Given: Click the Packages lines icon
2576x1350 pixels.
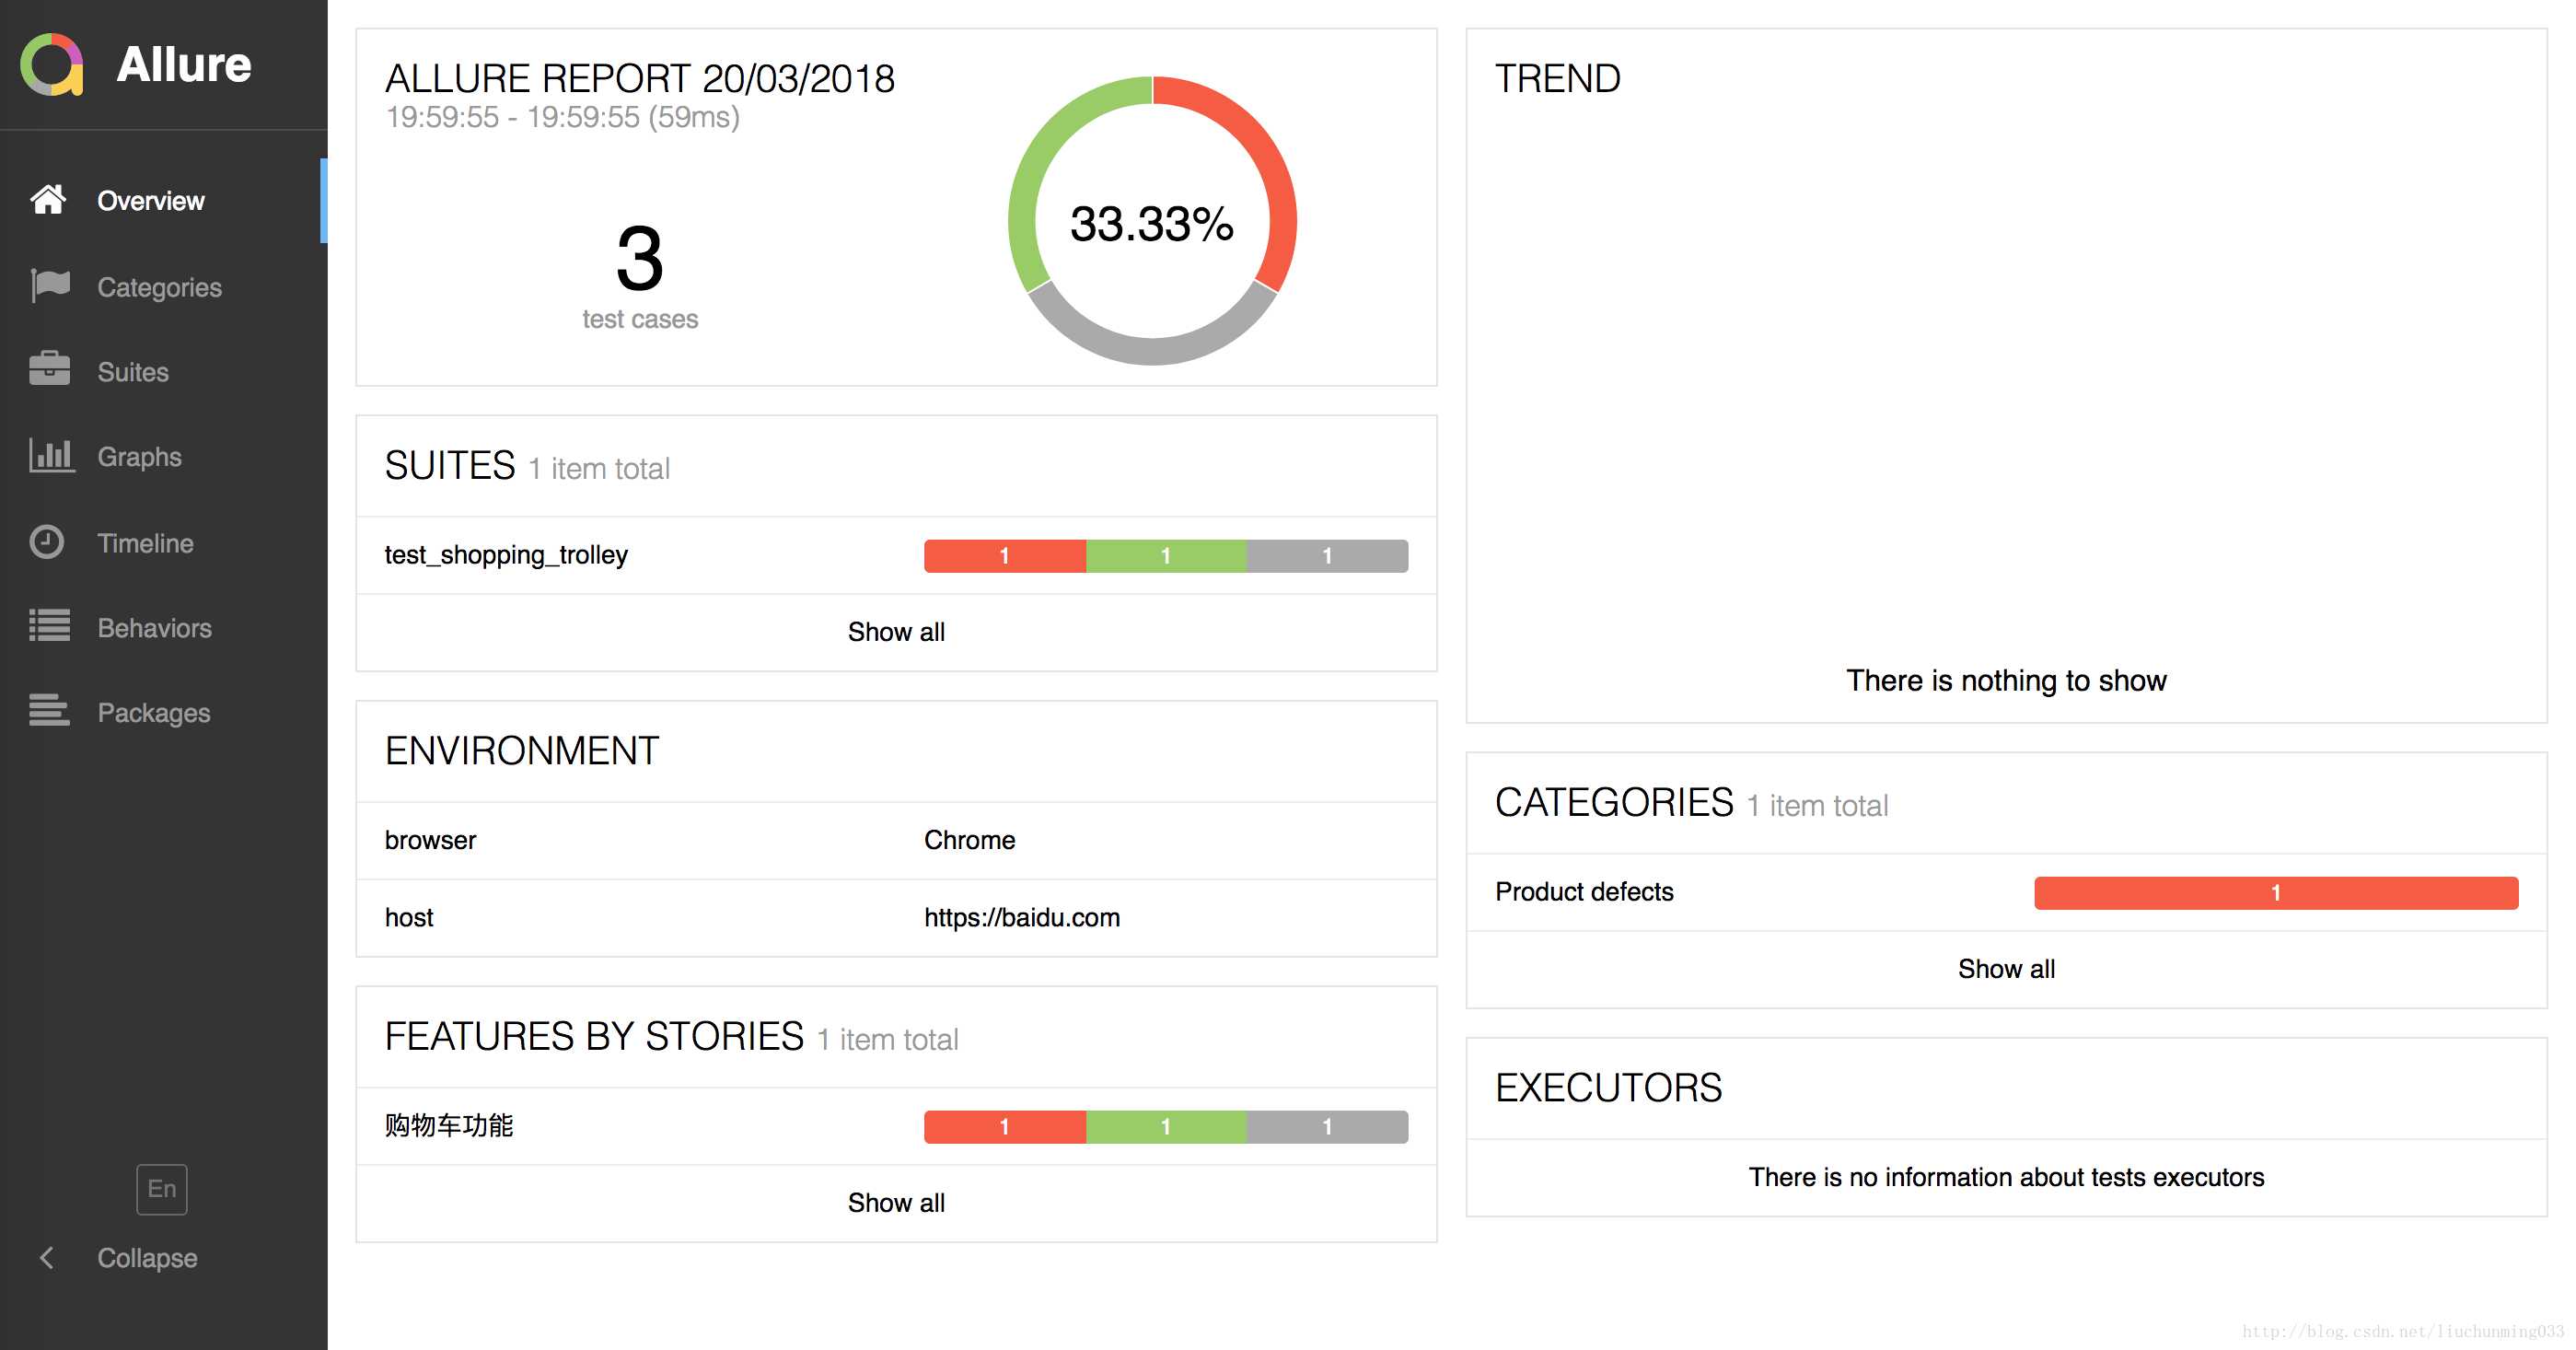Looking at the screenshot, I should tap(49, 711).
